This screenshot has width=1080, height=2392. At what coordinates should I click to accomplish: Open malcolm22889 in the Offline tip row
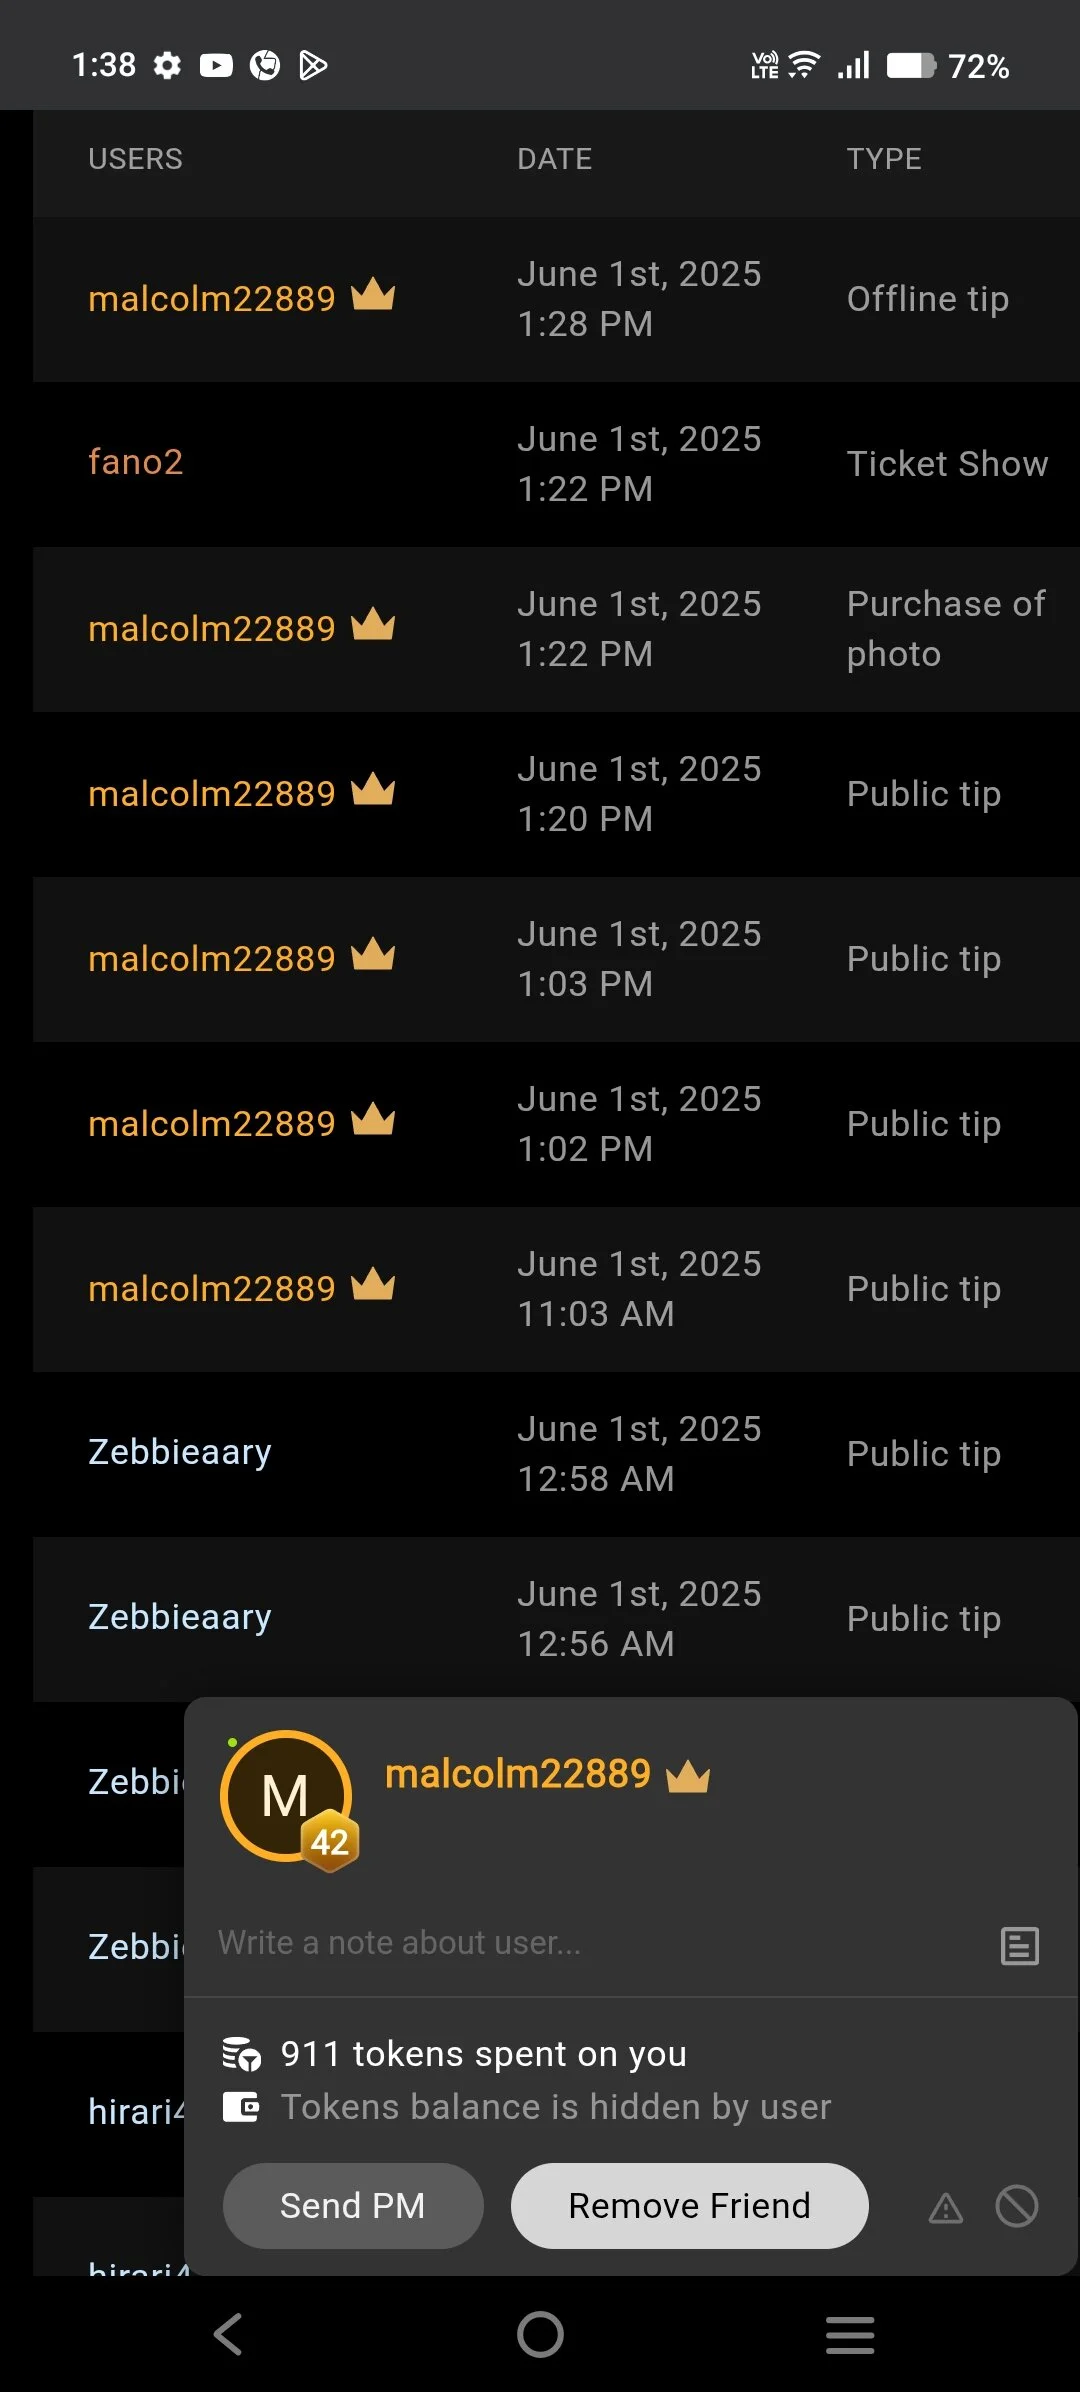212,299
